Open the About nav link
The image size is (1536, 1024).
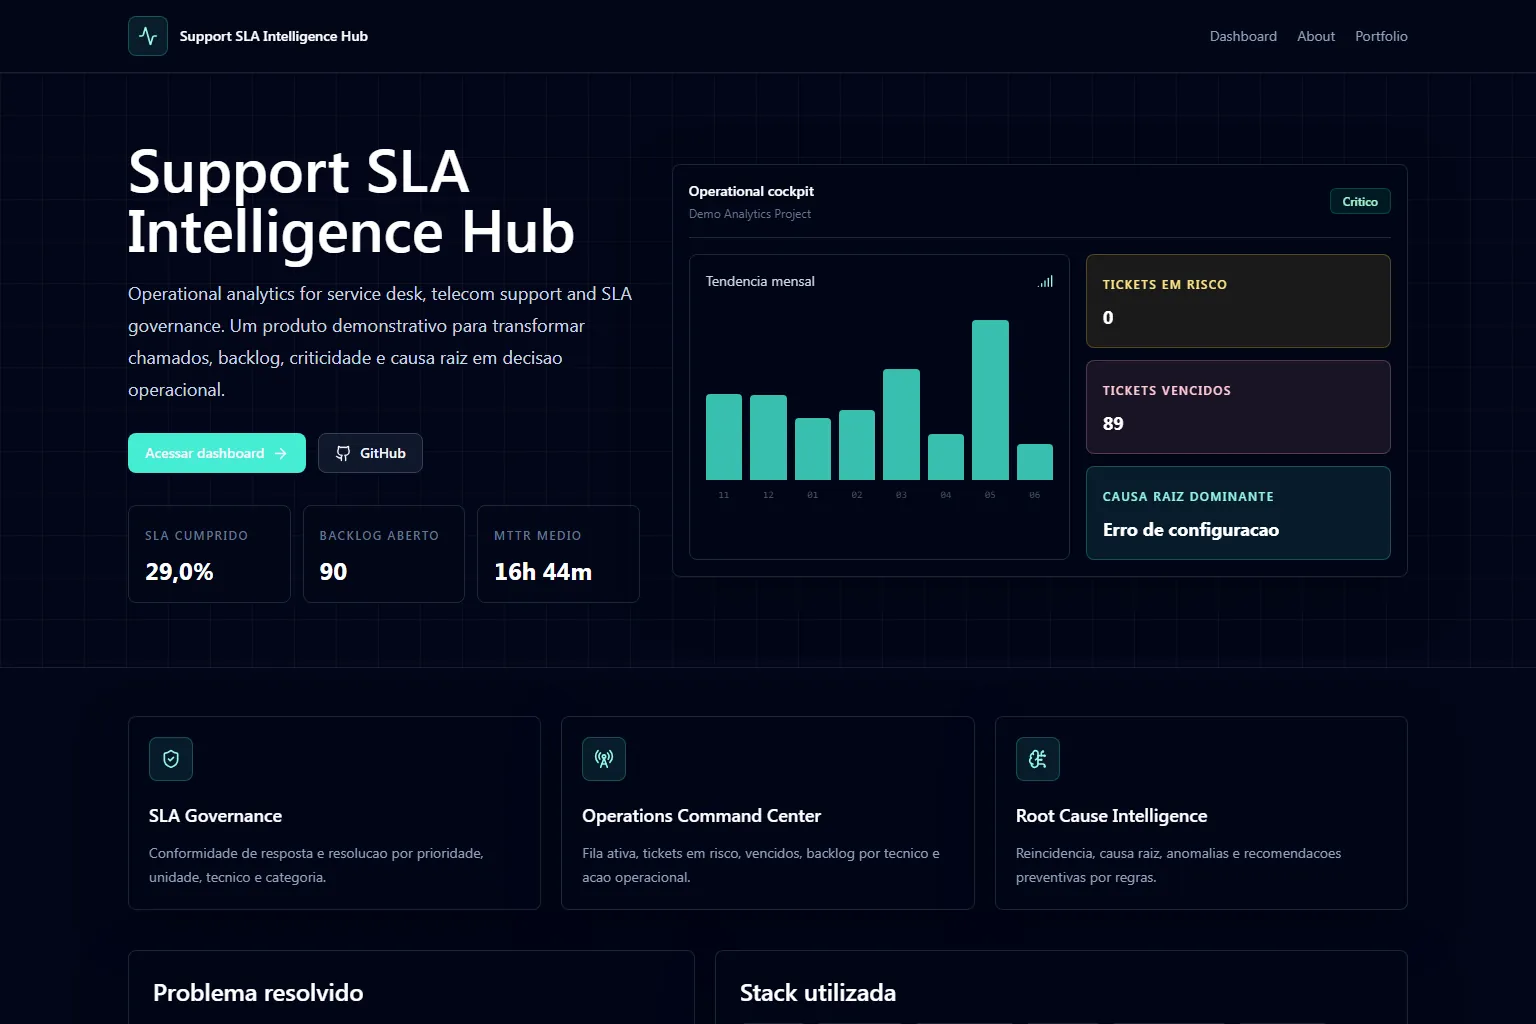pos(1316,36)
